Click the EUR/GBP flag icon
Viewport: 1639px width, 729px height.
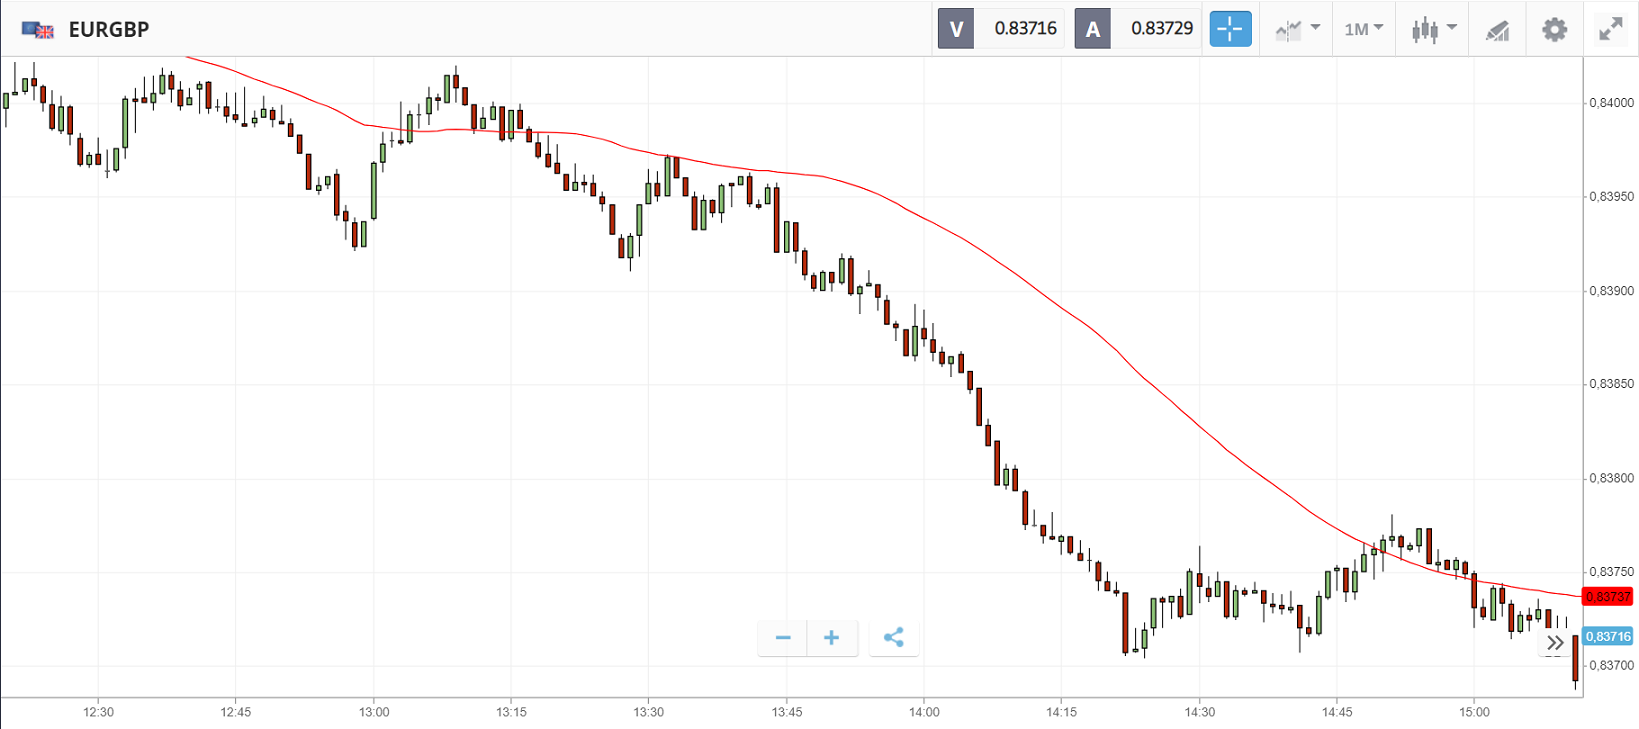38,30
